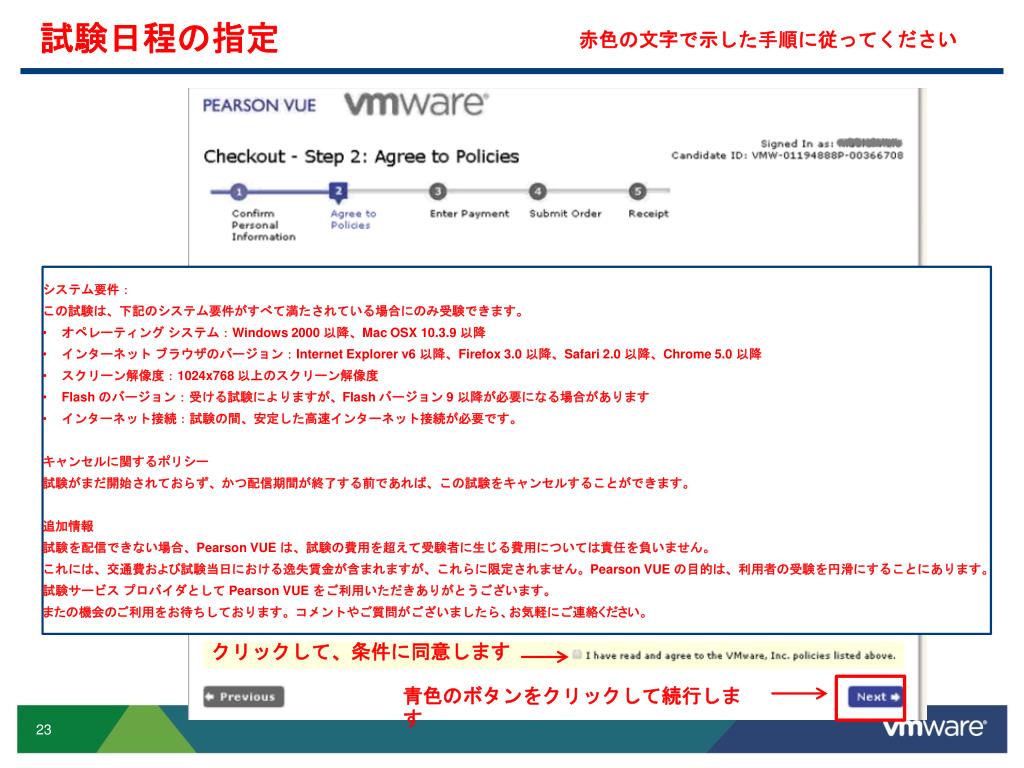Click the Receipt step label
1024x768 pixels.
pos(648,214)
